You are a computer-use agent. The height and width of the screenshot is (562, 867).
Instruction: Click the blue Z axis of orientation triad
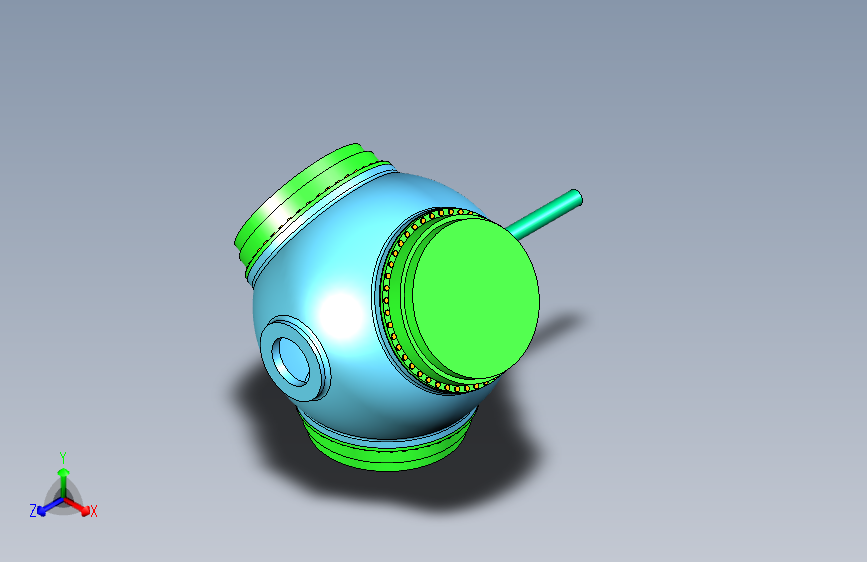tap(45, 507)
